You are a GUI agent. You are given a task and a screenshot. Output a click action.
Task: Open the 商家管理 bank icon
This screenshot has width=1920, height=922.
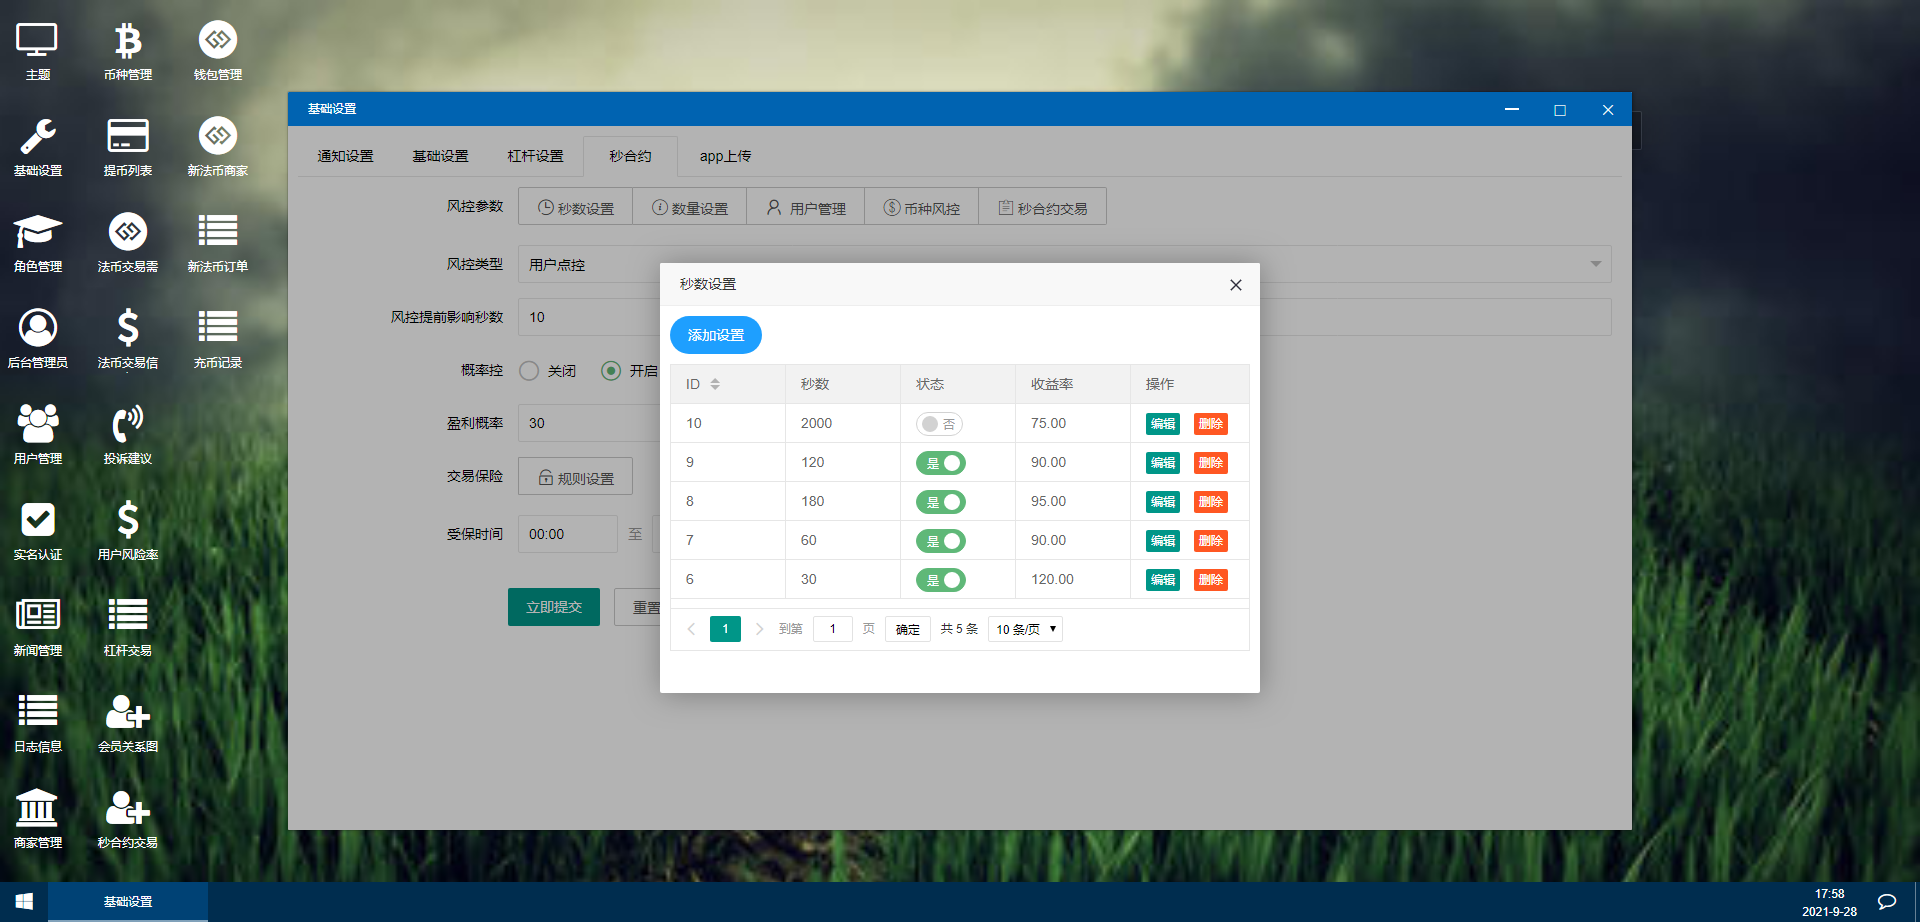[38, 809]
